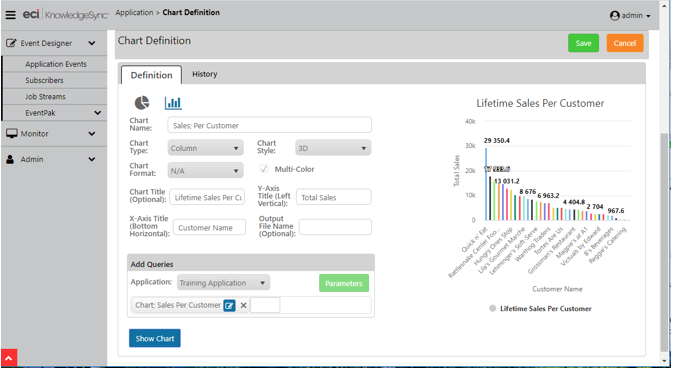The width and height of the screenshot is (673, 370).
Task: Open the hamburger navigation menu
Action: (x=10, y=15)
